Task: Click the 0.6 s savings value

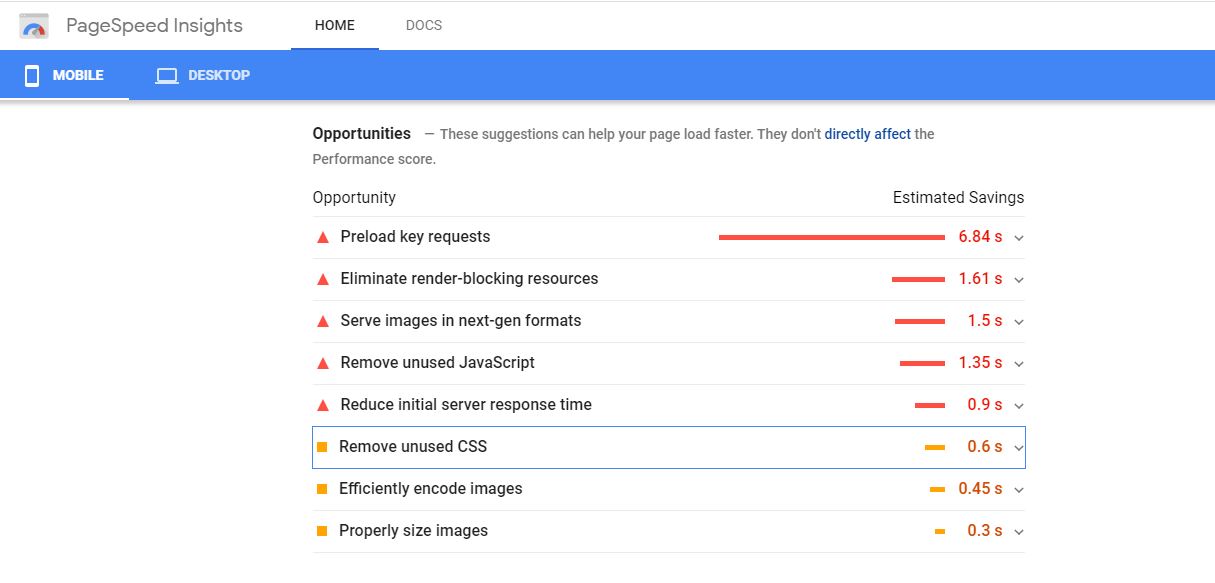Action: pos(985,447)
